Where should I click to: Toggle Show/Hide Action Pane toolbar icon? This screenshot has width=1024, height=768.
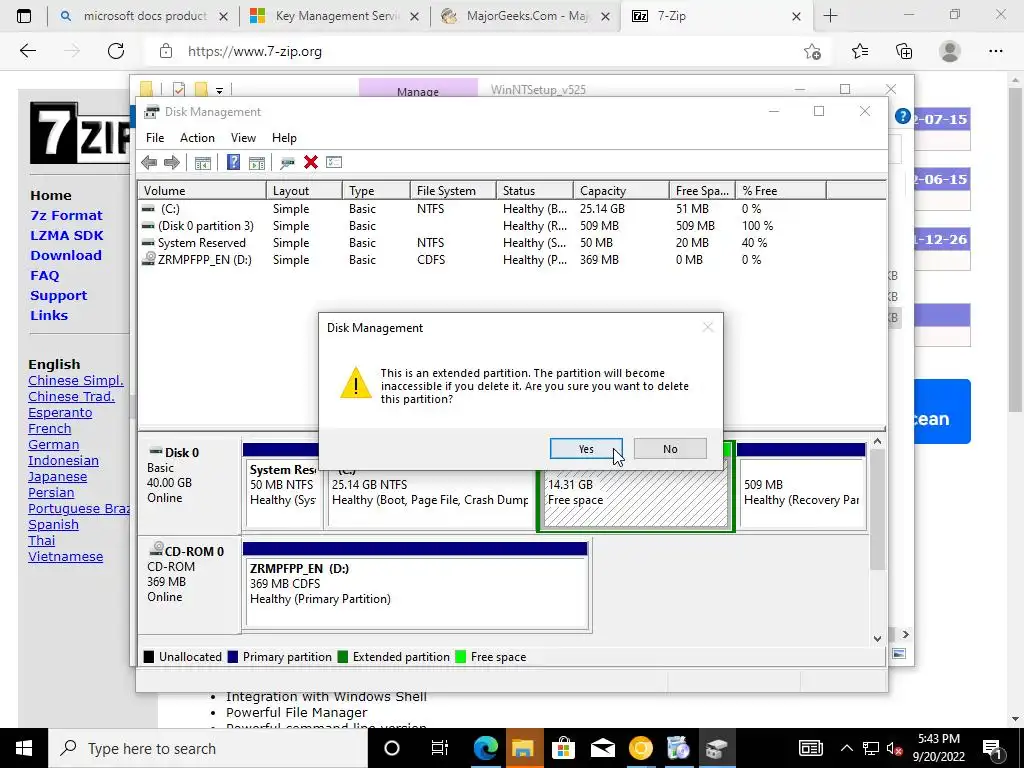click(257, 163)
